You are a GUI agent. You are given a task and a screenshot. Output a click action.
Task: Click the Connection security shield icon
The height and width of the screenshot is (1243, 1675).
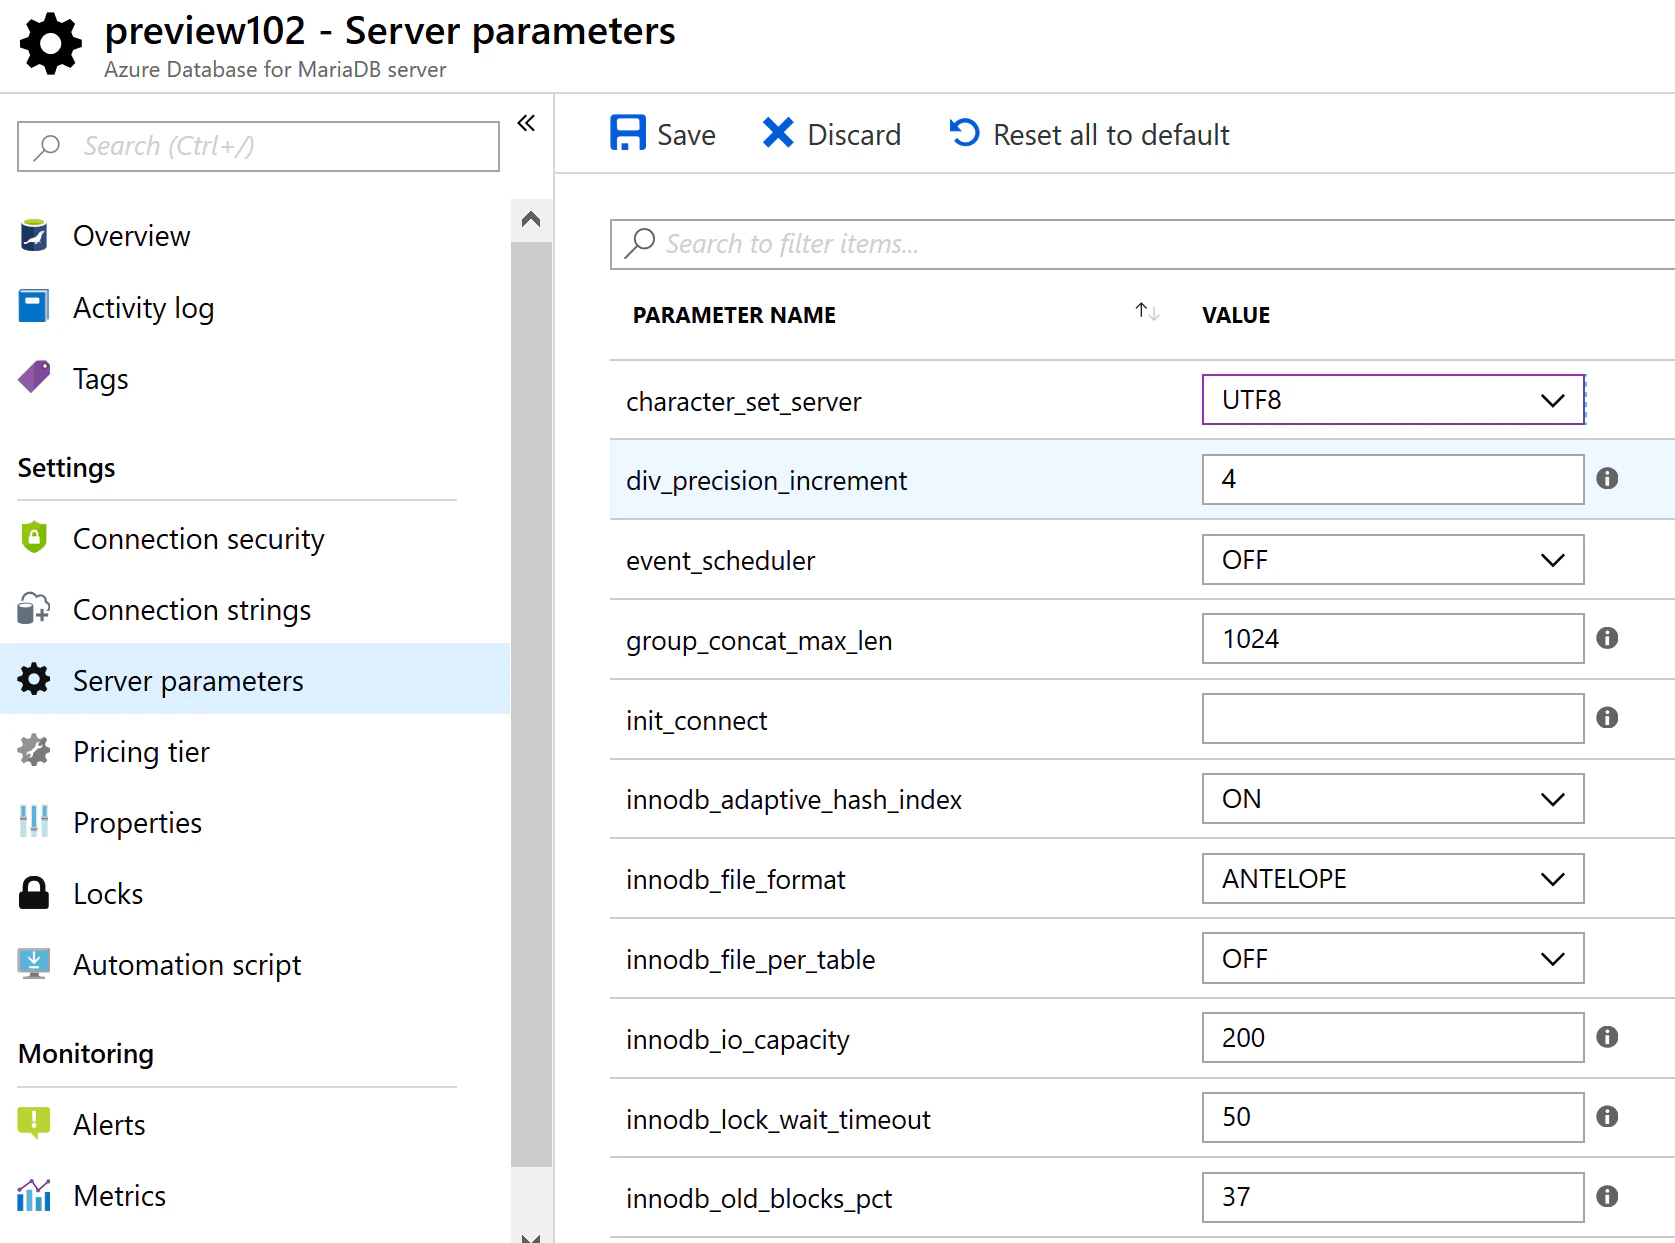coord(34,538)
